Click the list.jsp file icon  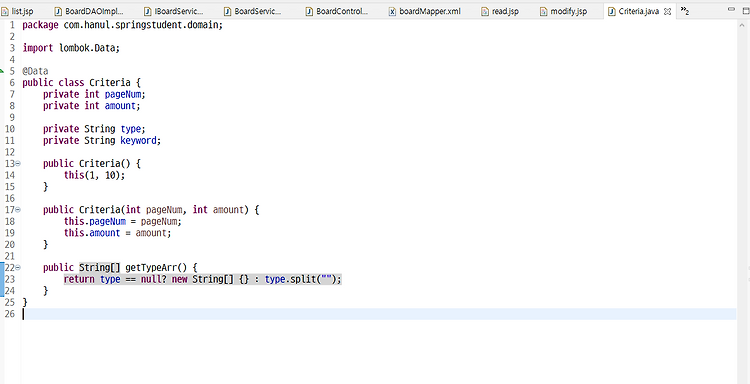pyautogui.click(x=6, y=11)
